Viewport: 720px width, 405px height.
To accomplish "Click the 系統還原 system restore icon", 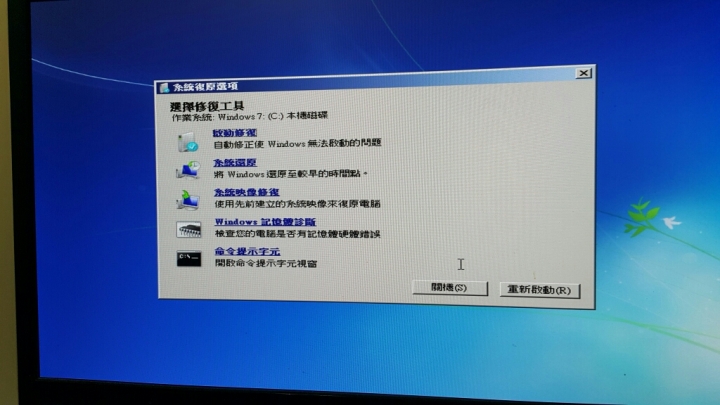I will [x=188, y=169].
